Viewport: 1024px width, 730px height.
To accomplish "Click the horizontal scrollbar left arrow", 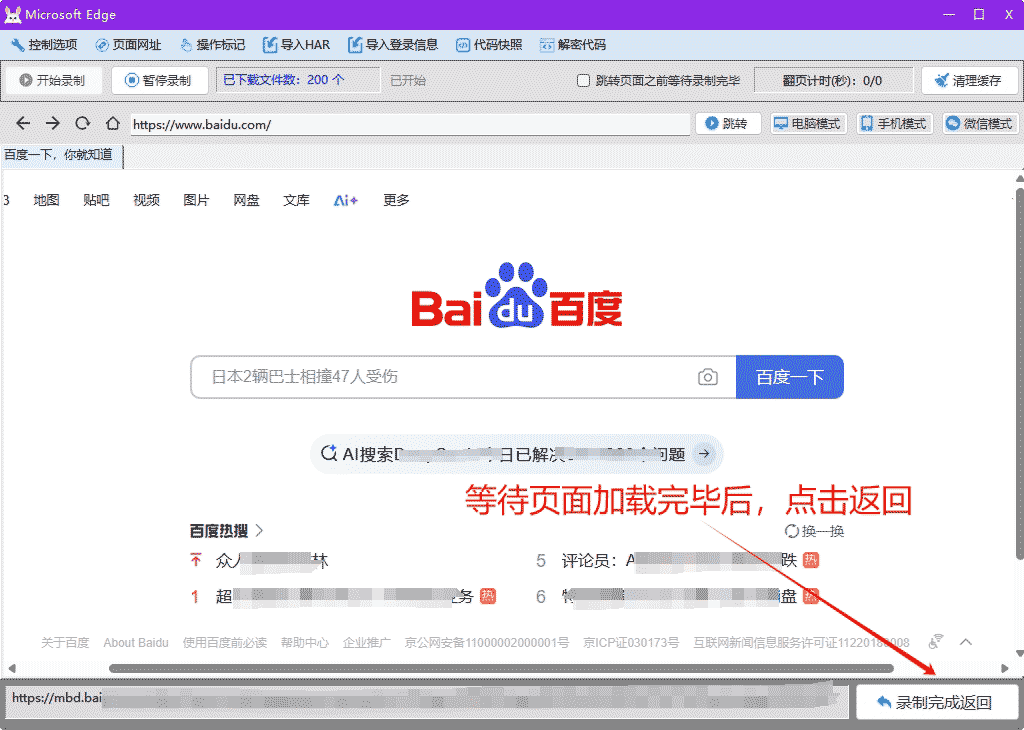I will point(11,668).
